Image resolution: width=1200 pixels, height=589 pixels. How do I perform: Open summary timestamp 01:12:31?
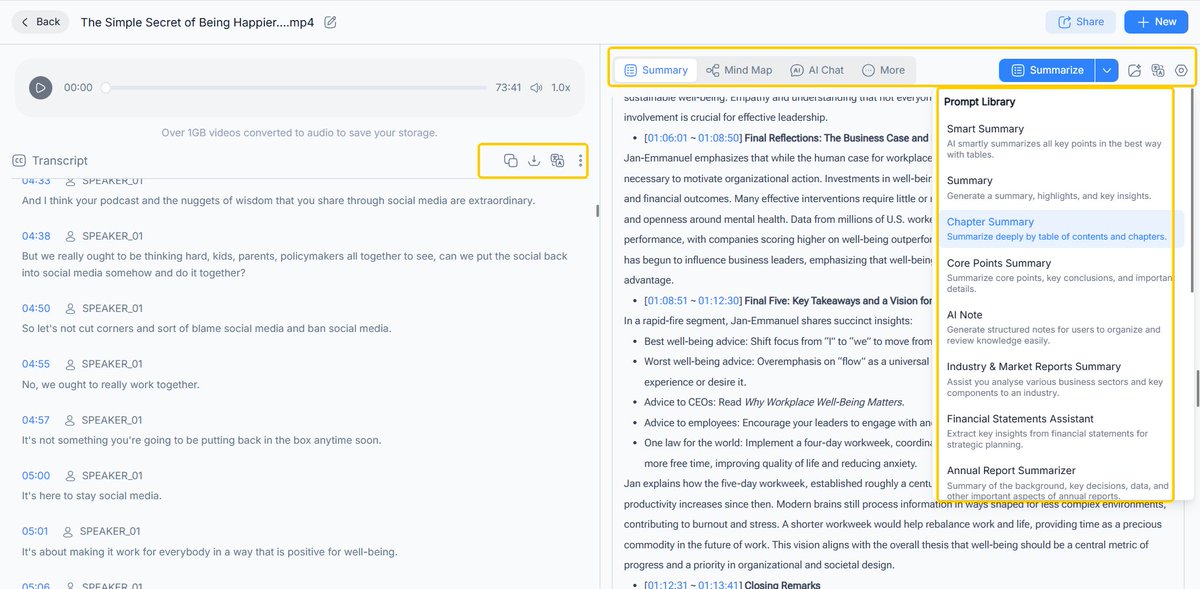click(x=667, y=585)
